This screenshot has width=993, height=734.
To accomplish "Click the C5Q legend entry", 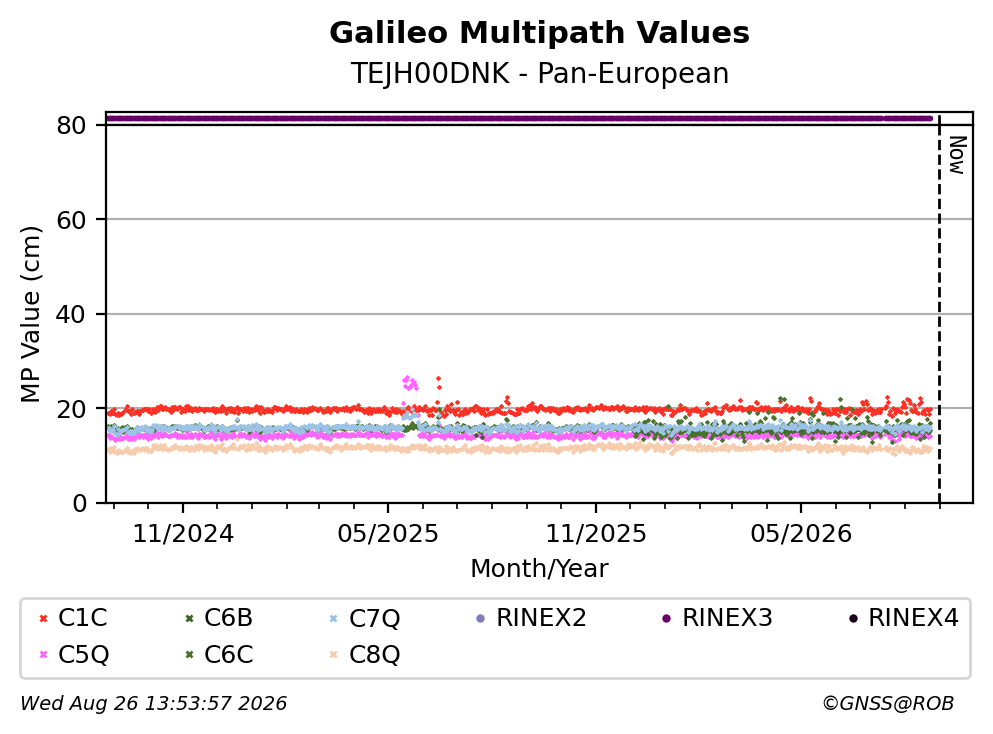I will pos(73,654).
